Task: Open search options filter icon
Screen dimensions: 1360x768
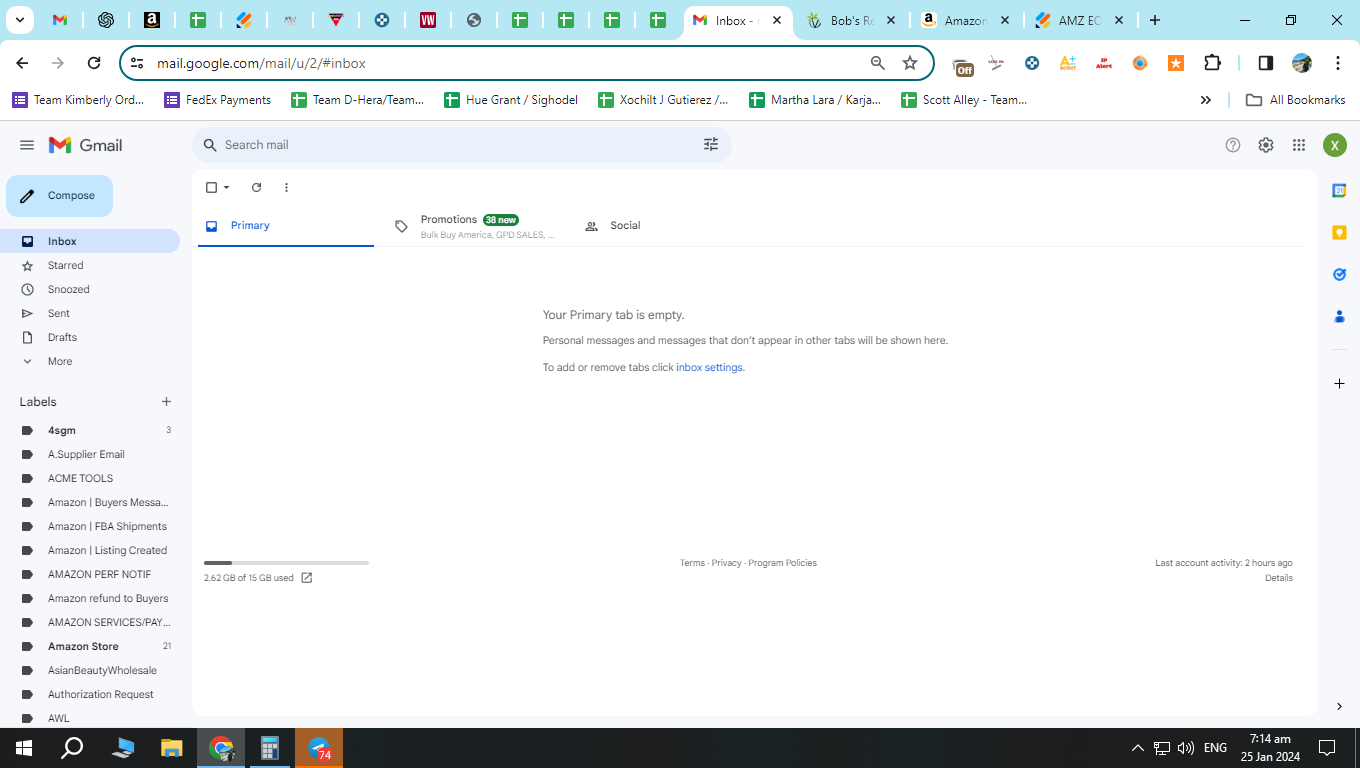Action: (711, 145)
